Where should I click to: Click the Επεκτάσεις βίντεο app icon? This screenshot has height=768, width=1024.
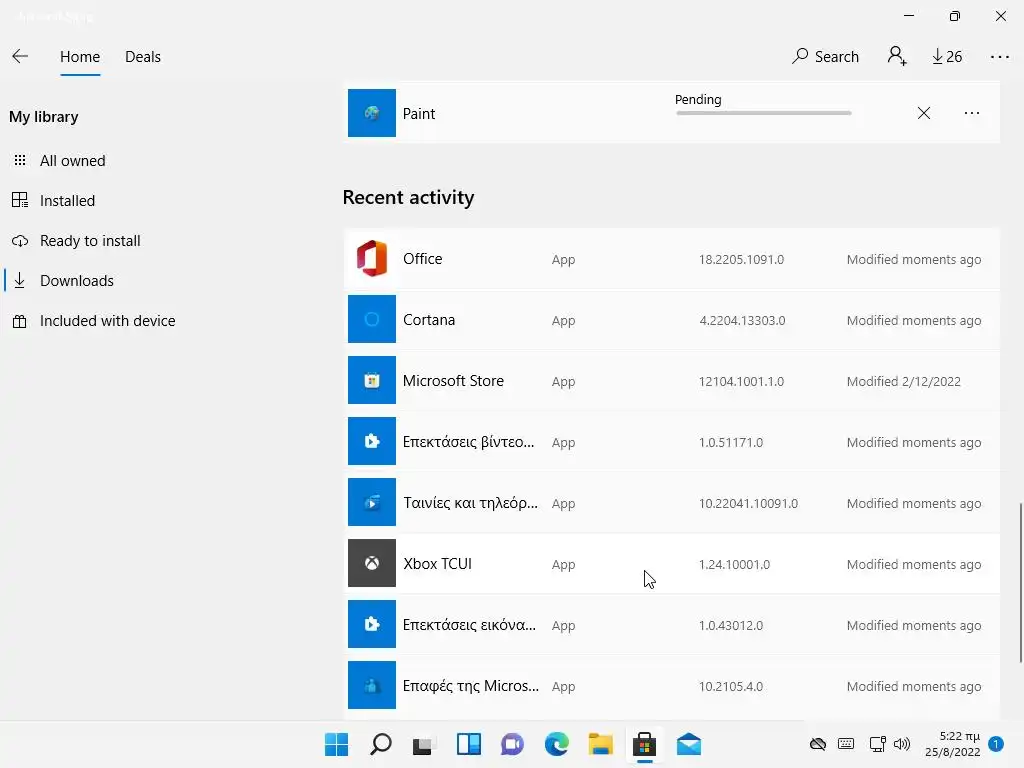tap(372, 441)
